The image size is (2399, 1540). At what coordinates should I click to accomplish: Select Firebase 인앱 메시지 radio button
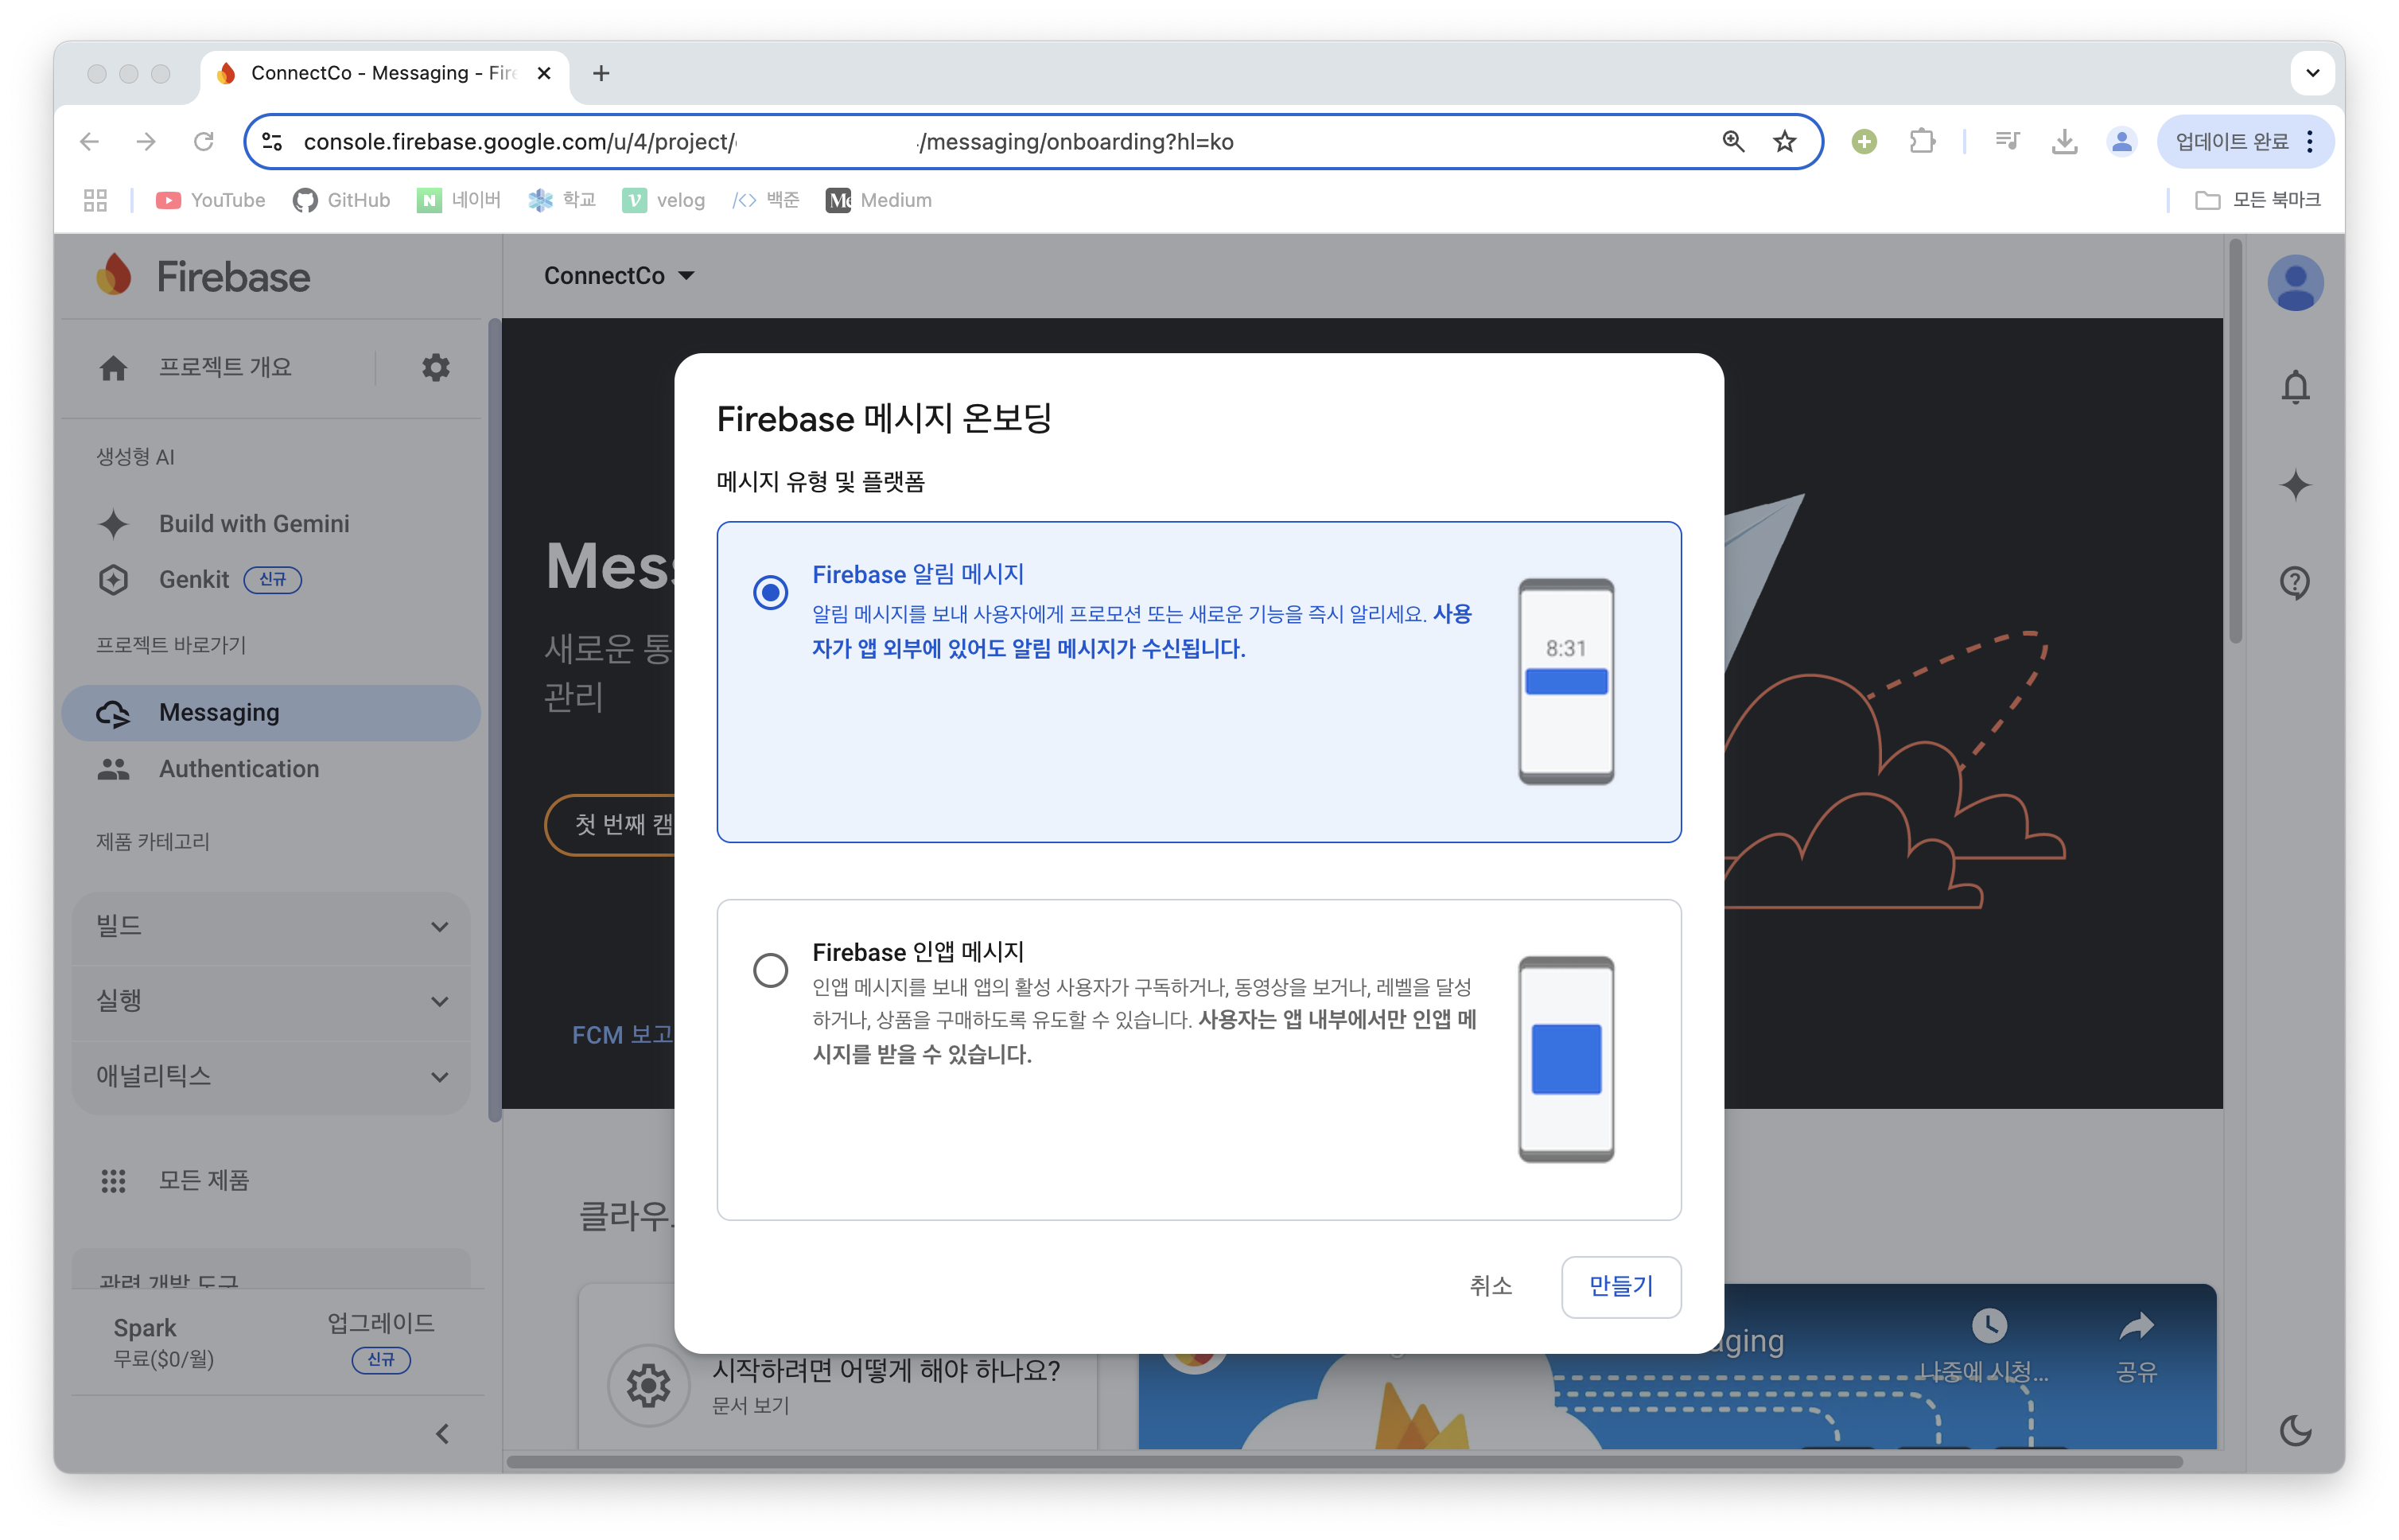[x=770, y=970]
